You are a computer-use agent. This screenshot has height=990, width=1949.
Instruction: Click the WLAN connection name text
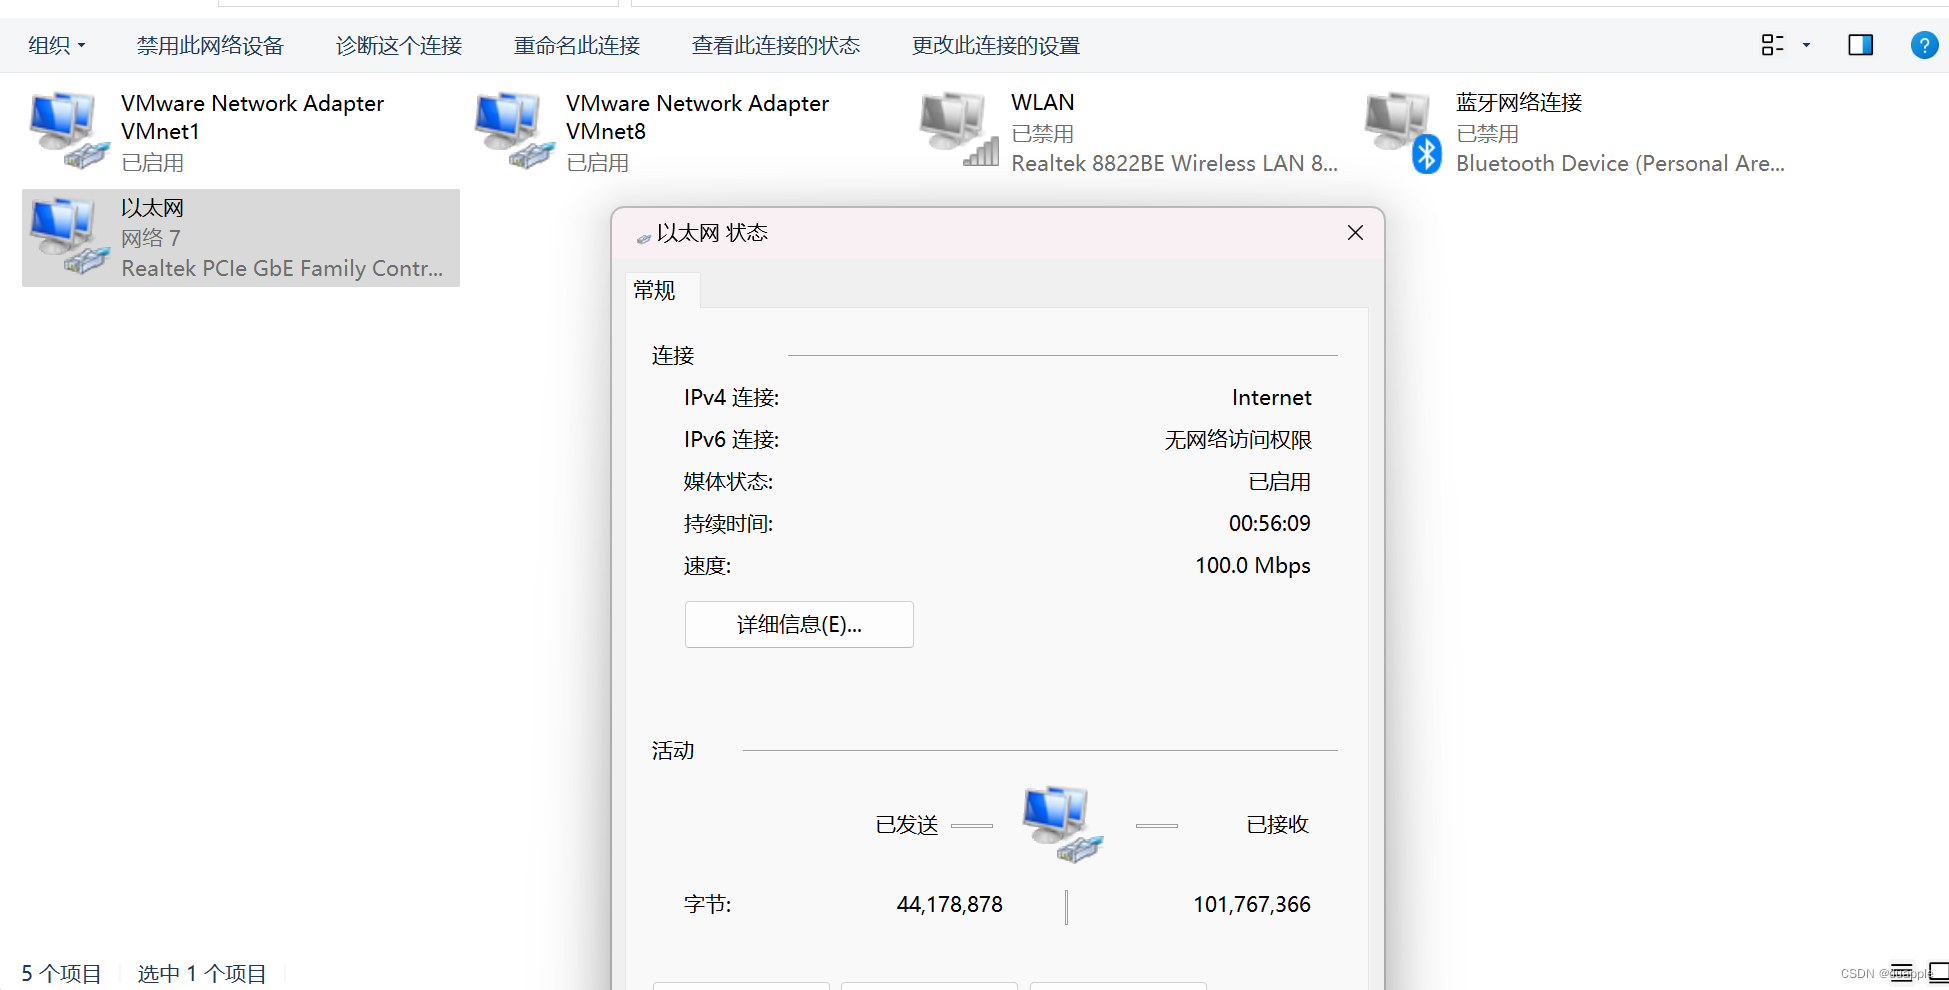(x=1043, y=102)
